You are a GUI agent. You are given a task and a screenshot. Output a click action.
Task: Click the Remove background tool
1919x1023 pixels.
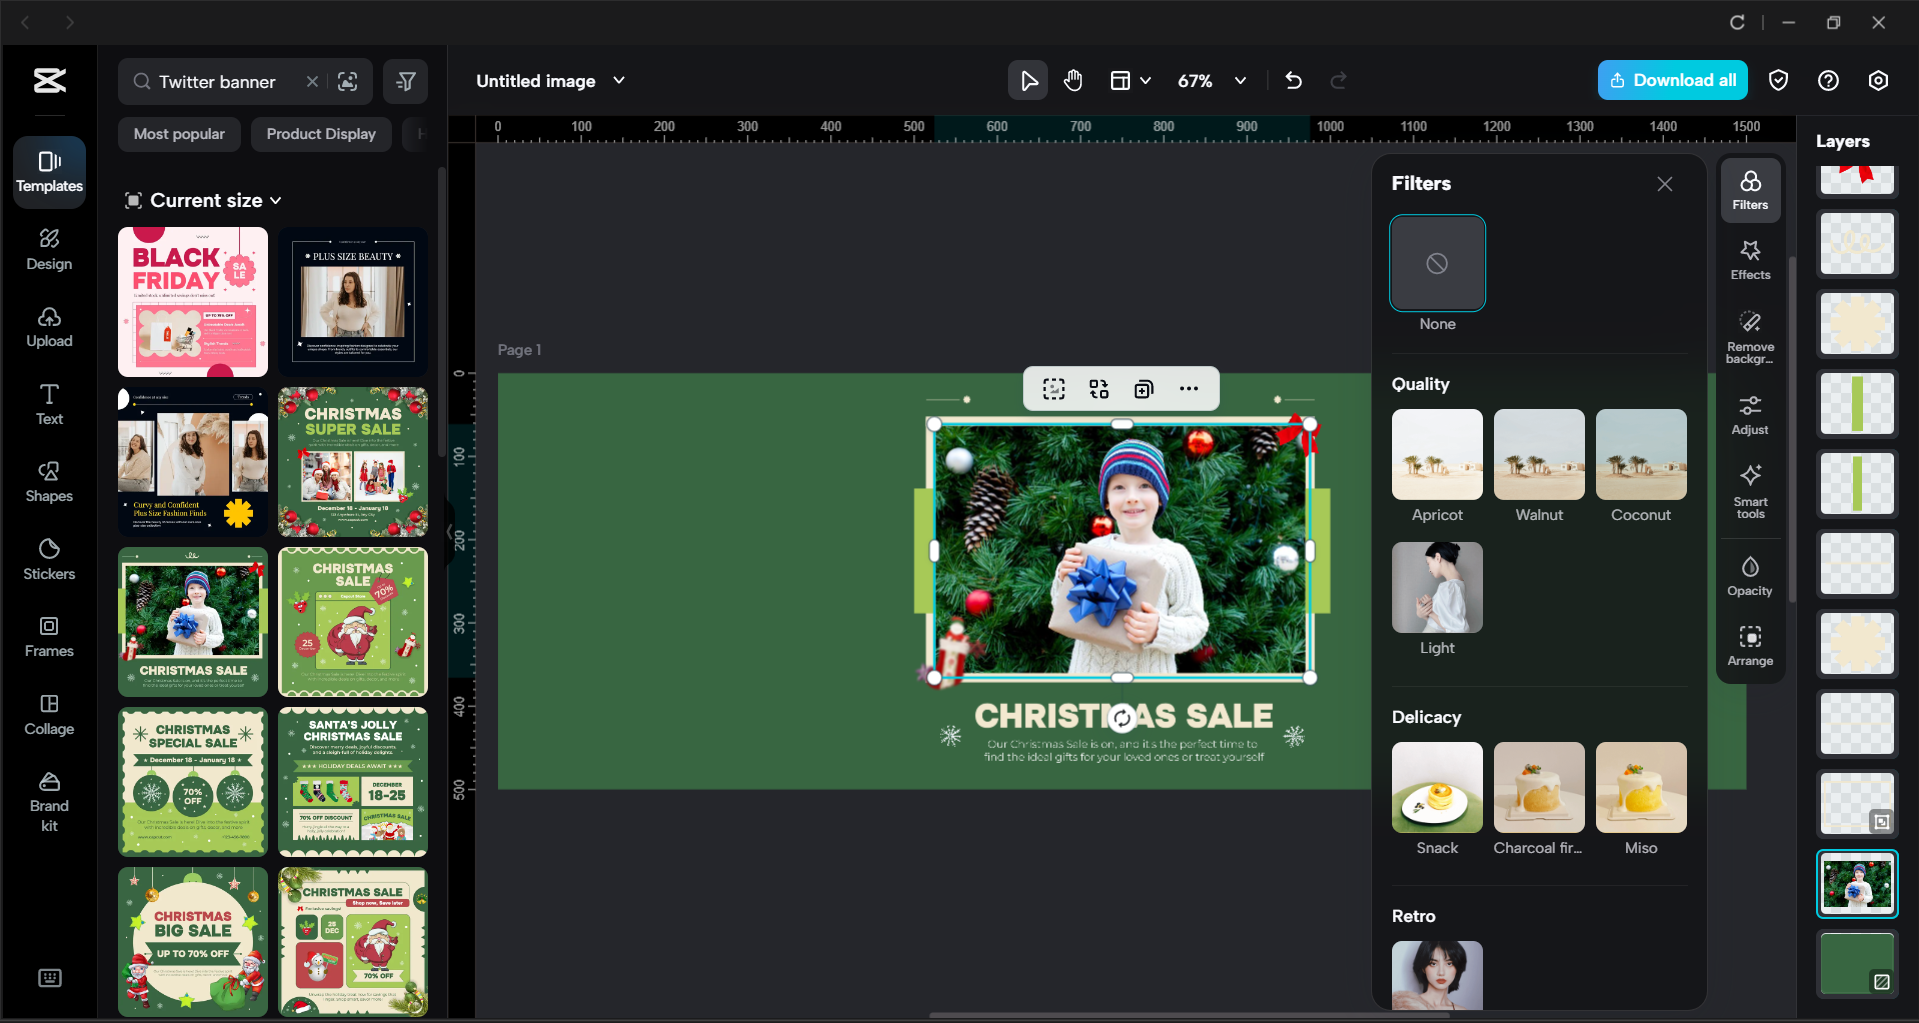click(1749, 334)
